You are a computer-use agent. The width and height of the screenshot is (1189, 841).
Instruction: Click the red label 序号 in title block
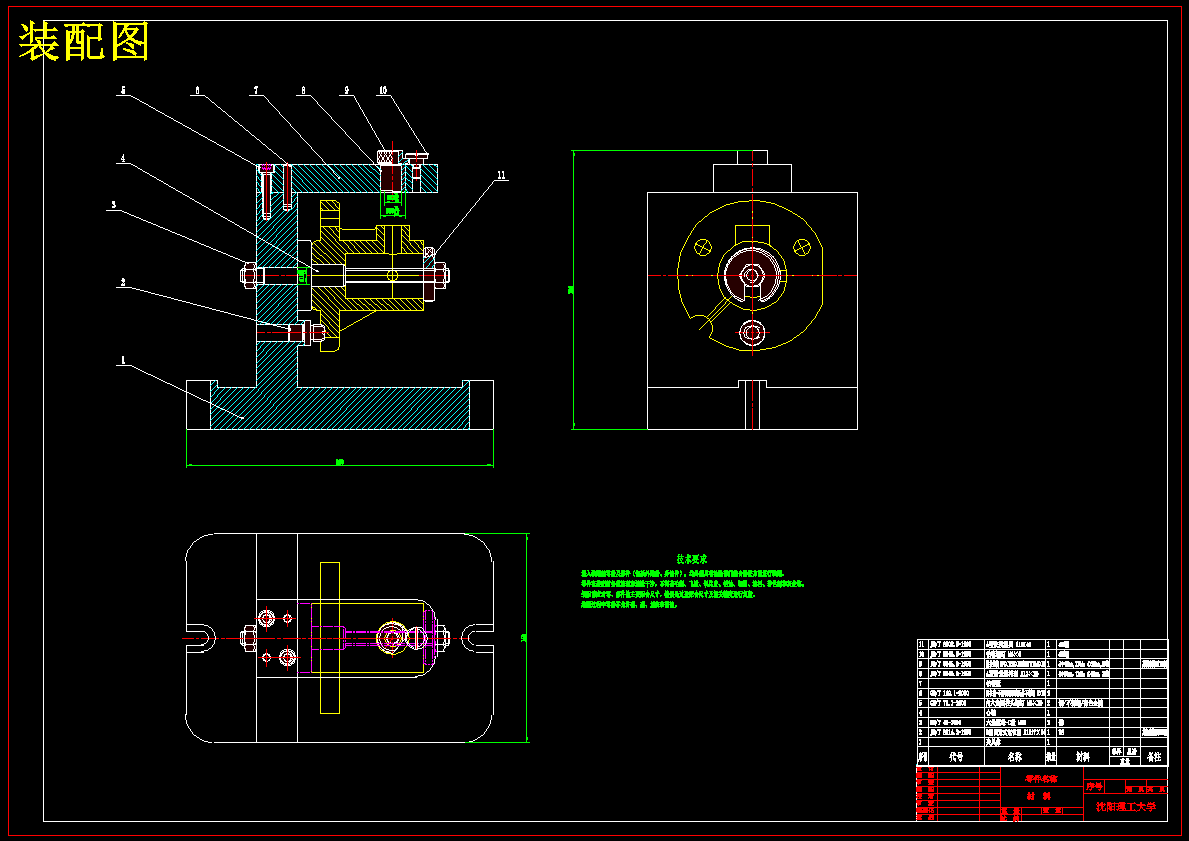(x=1094, y=787)
